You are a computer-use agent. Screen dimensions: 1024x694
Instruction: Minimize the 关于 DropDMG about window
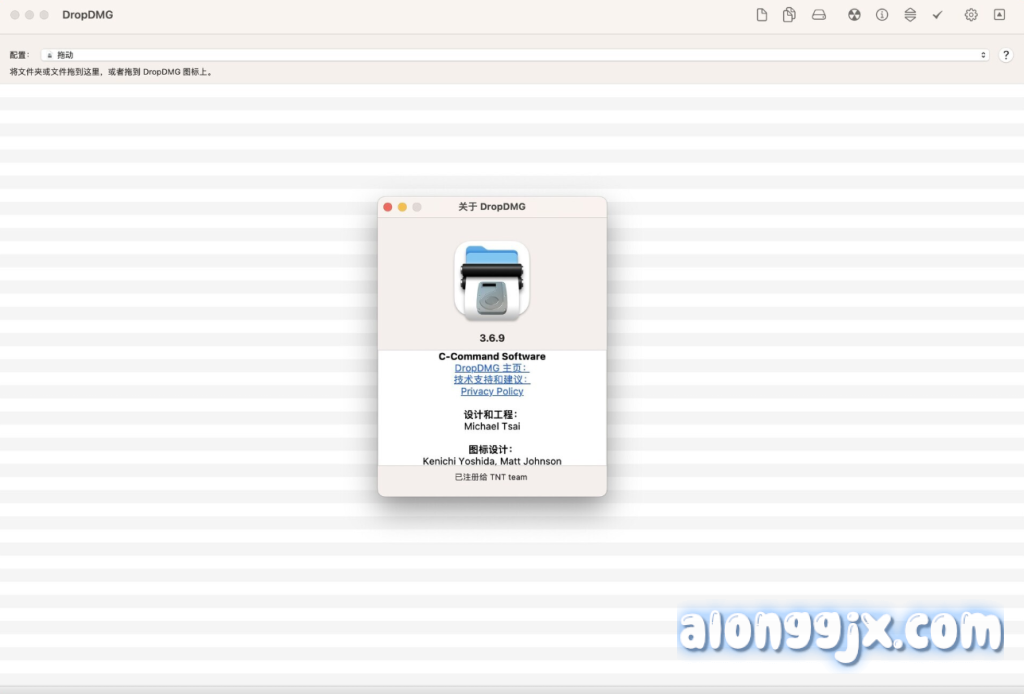point(402,207)
